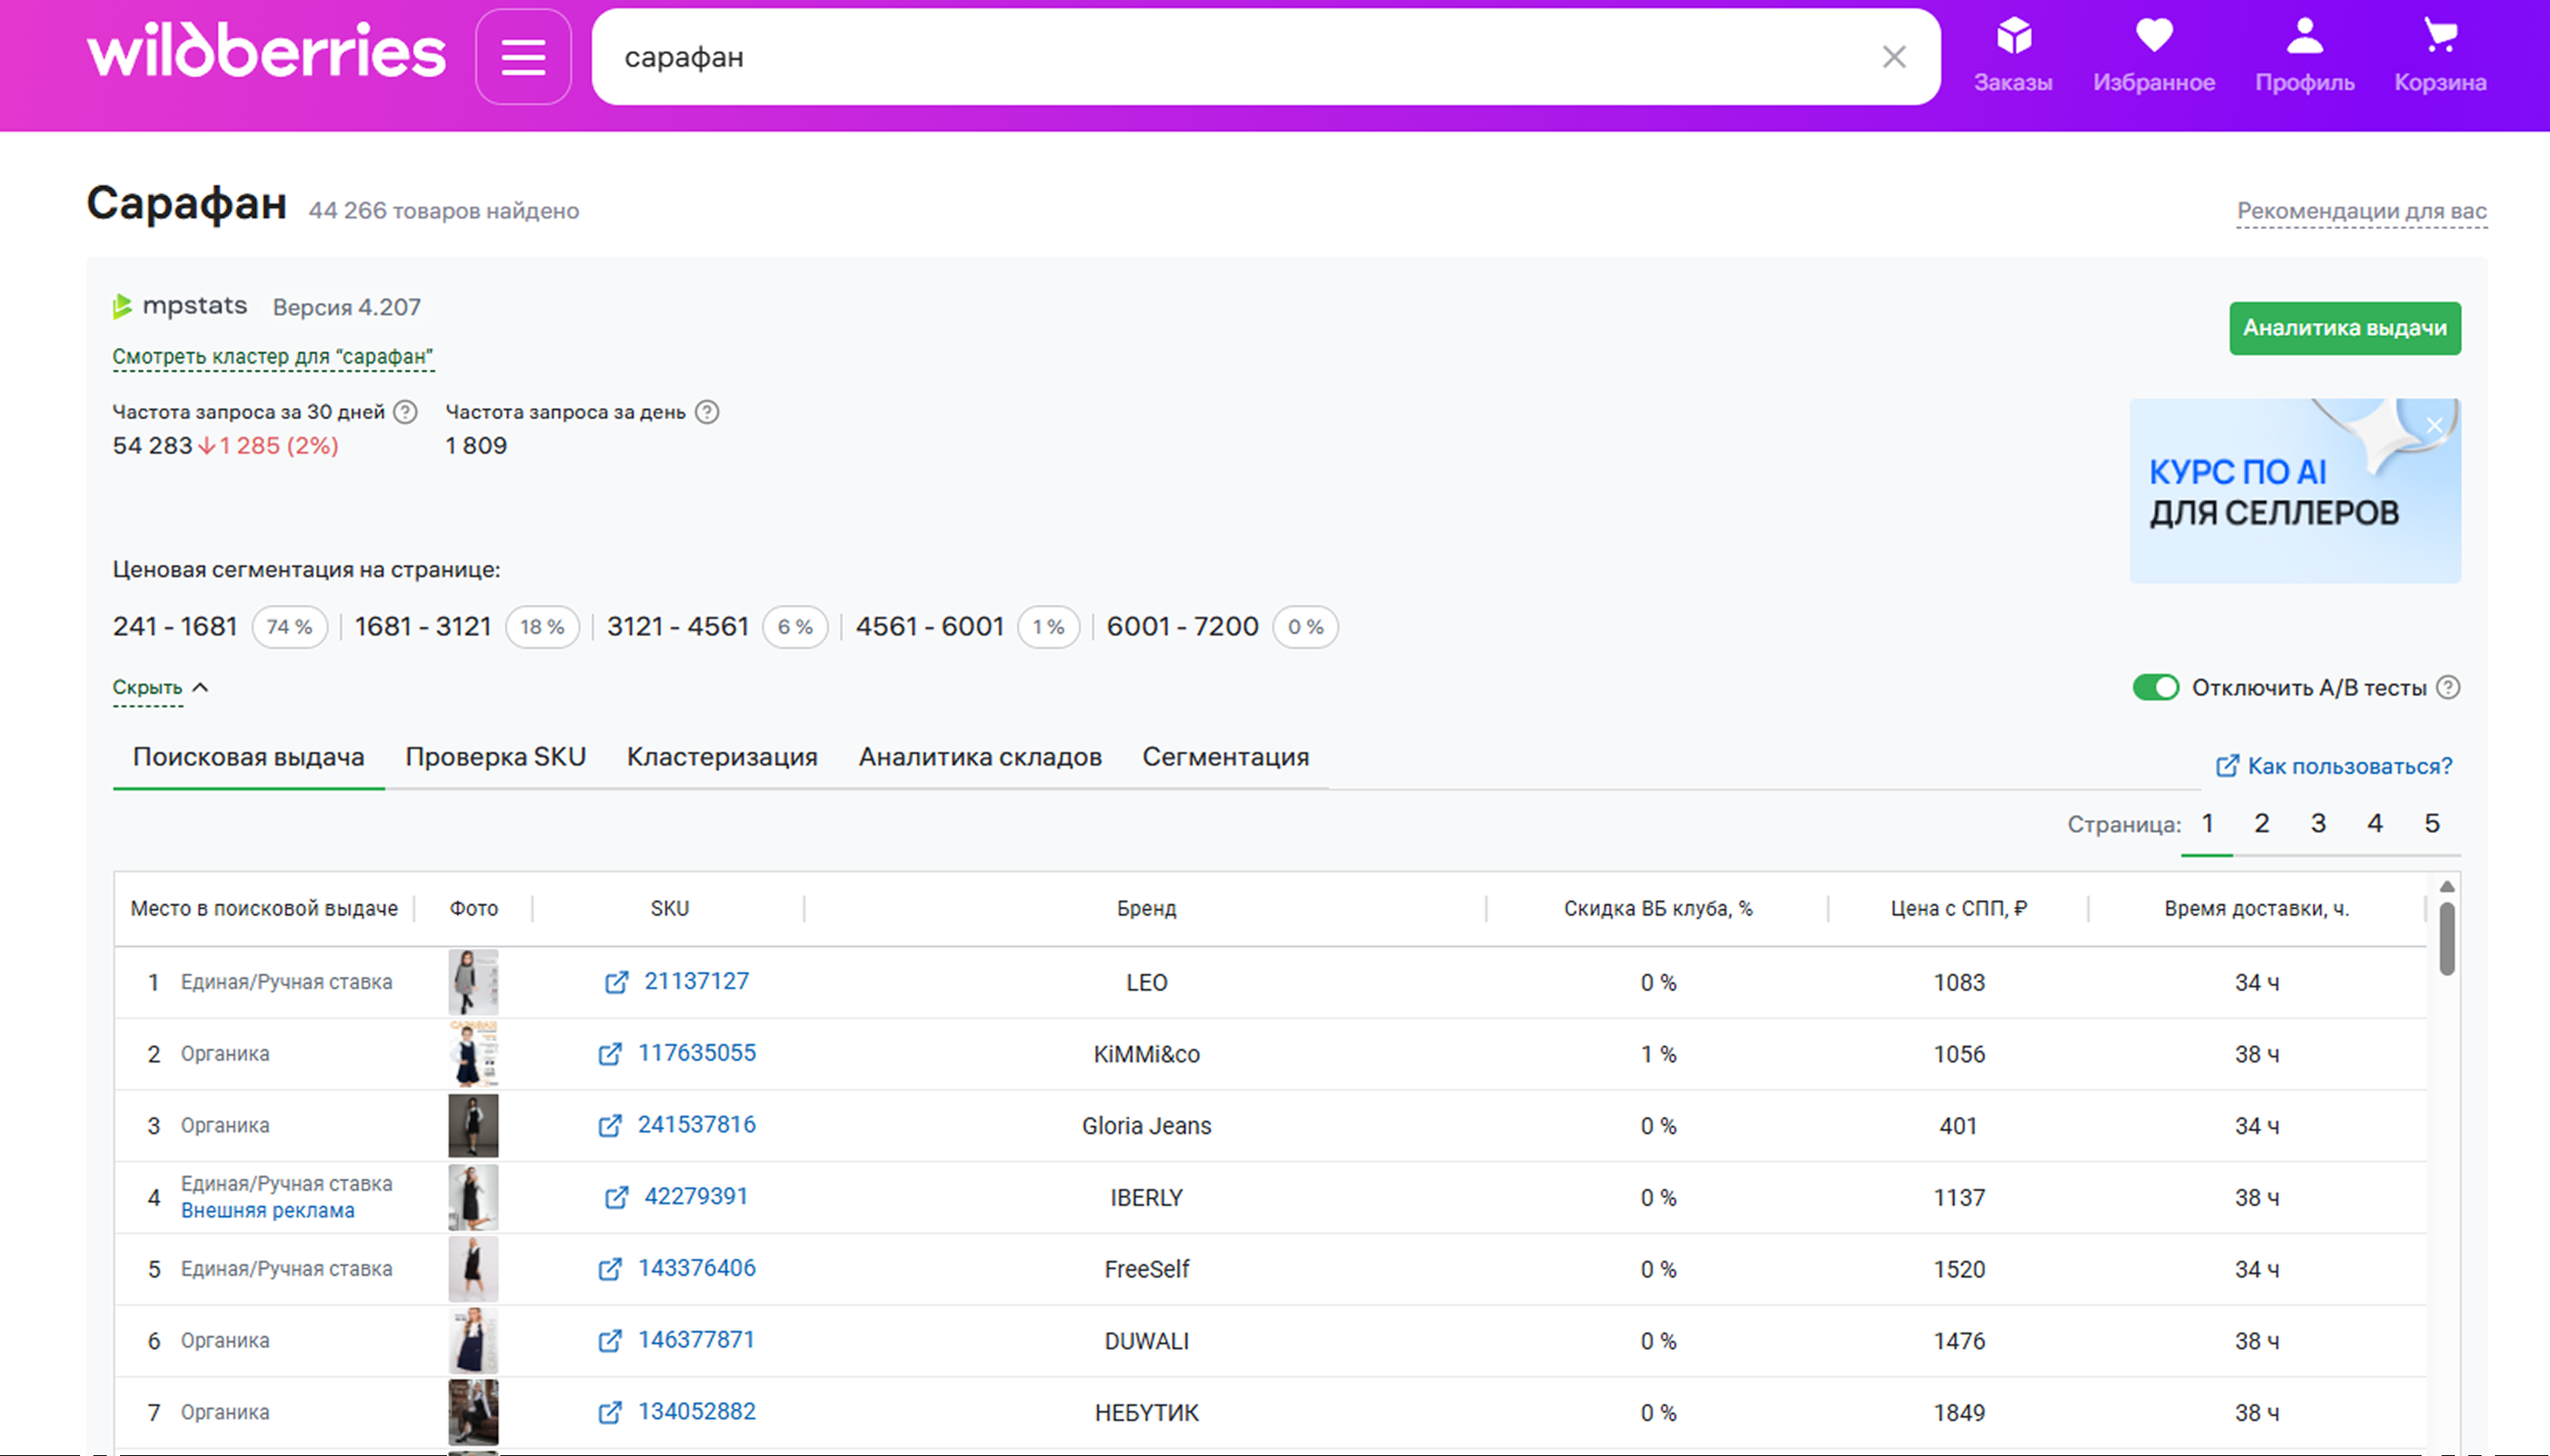Open external link icon for SKU 241537816
Screen dimensions: 2550x1456
click(610, 1126)
